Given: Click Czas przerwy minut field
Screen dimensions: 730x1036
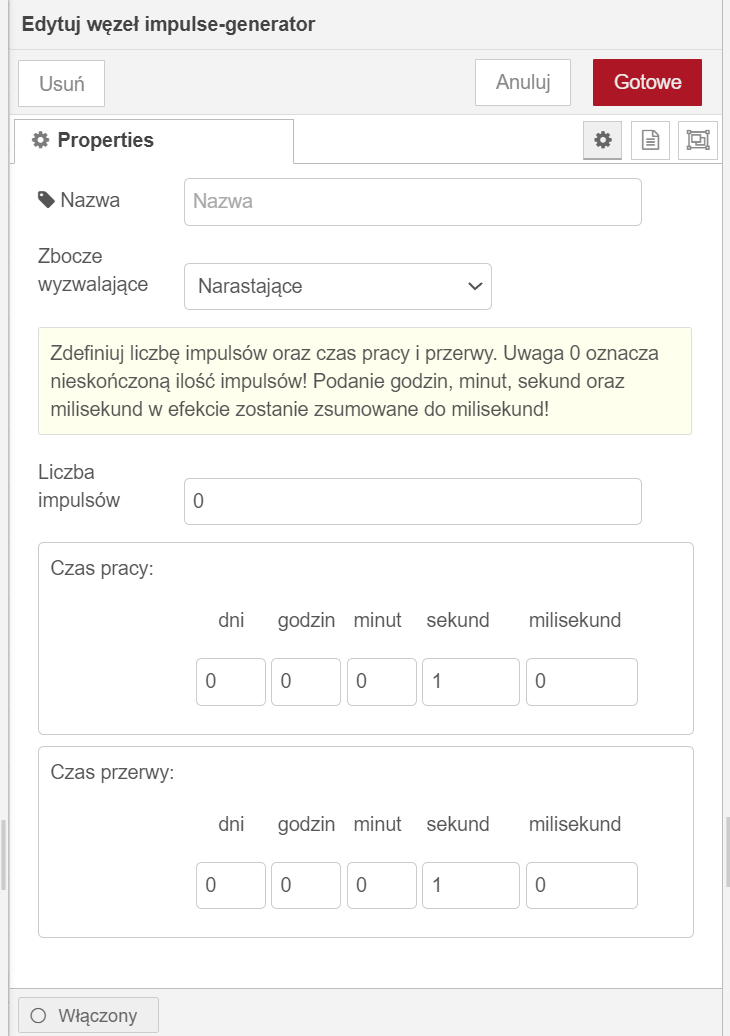Looking at the screenshot, I should (382, 885).
